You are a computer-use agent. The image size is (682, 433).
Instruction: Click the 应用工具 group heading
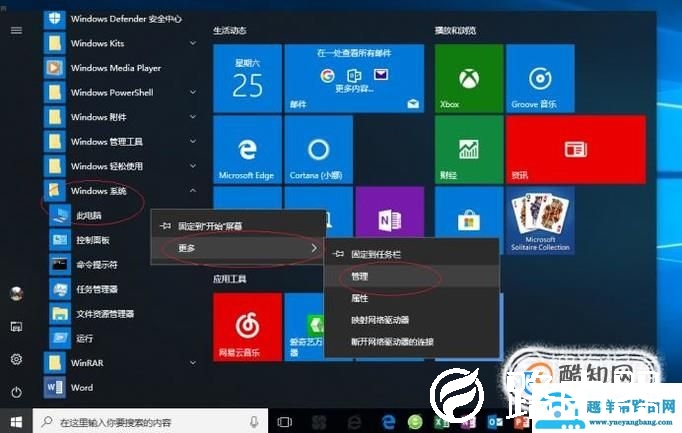pyautogui.click(x=230, y=279)
